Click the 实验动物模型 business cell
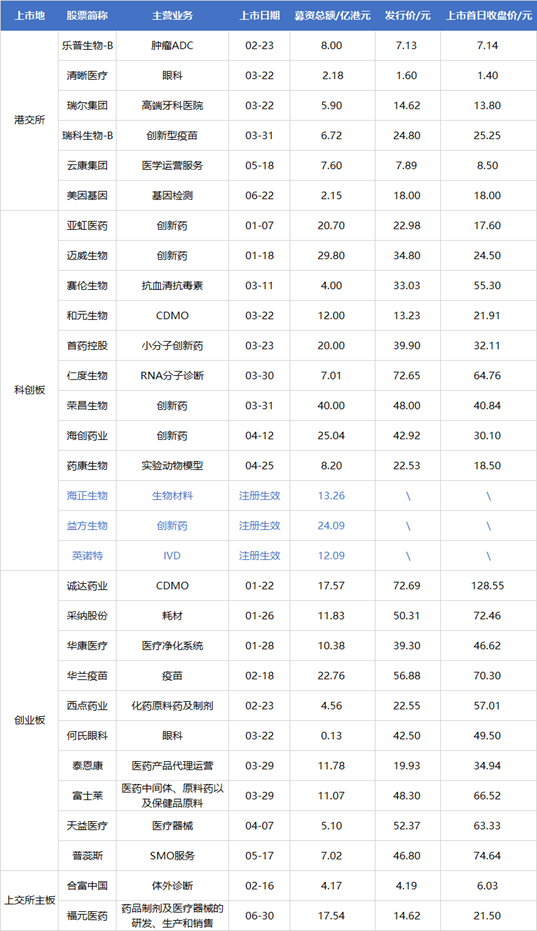The height and width of the screenshot is (931, 537). [172, 466]
